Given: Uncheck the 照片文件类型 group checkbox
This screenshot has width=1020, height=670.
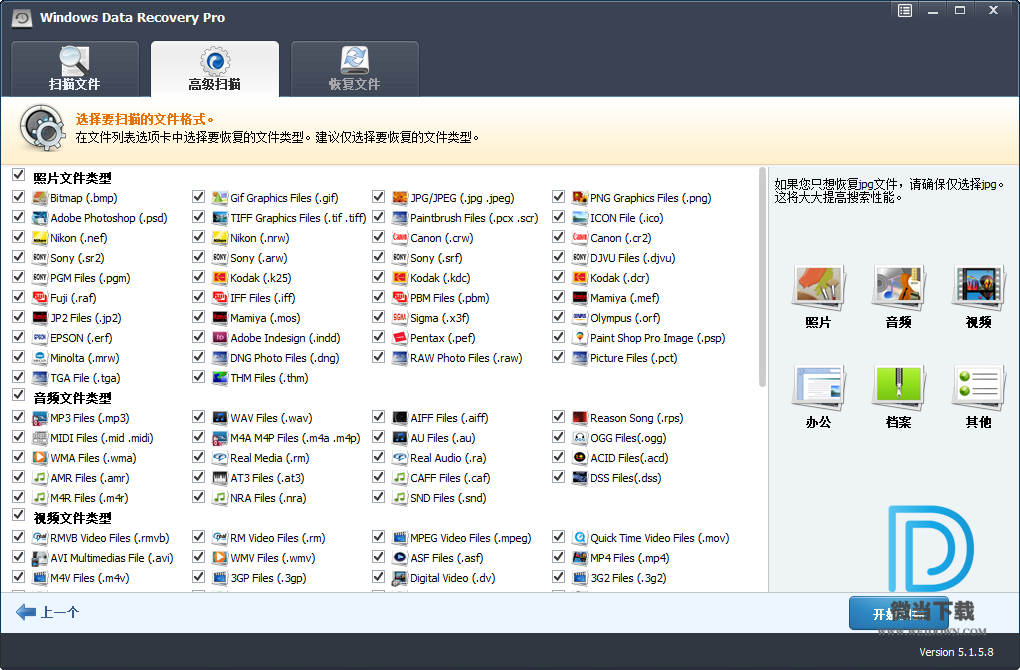Looking at the screenshot, I should pos(18,175).
